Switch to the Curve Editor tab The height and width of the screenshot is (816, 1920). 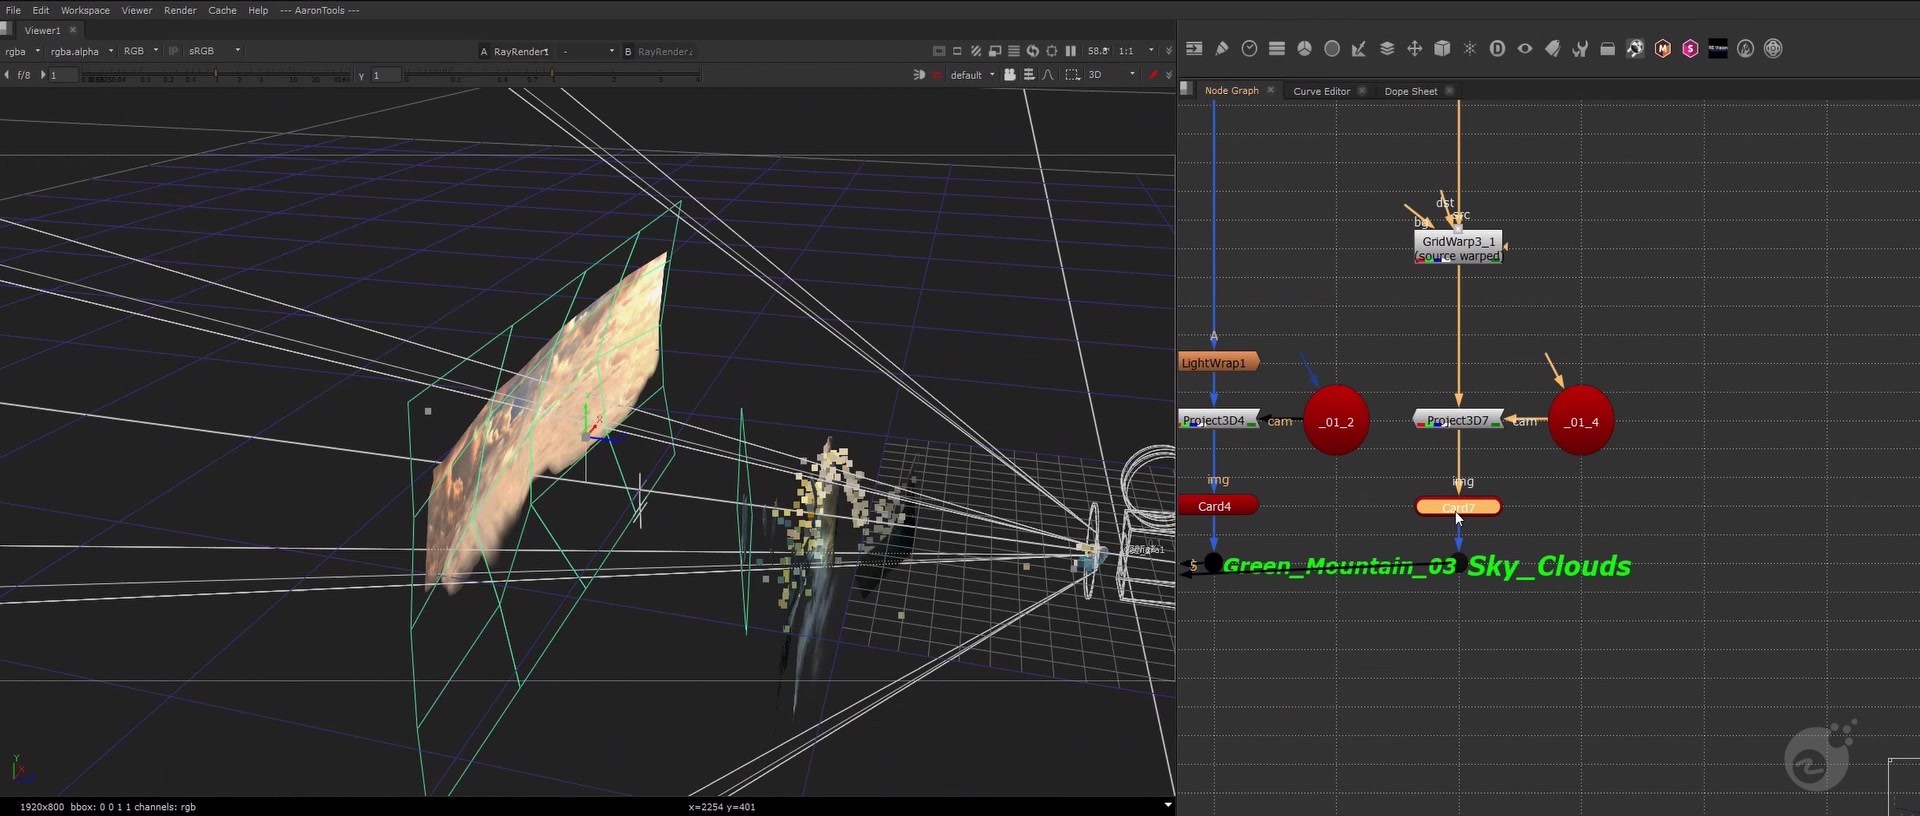click(x=1321, y=91)
